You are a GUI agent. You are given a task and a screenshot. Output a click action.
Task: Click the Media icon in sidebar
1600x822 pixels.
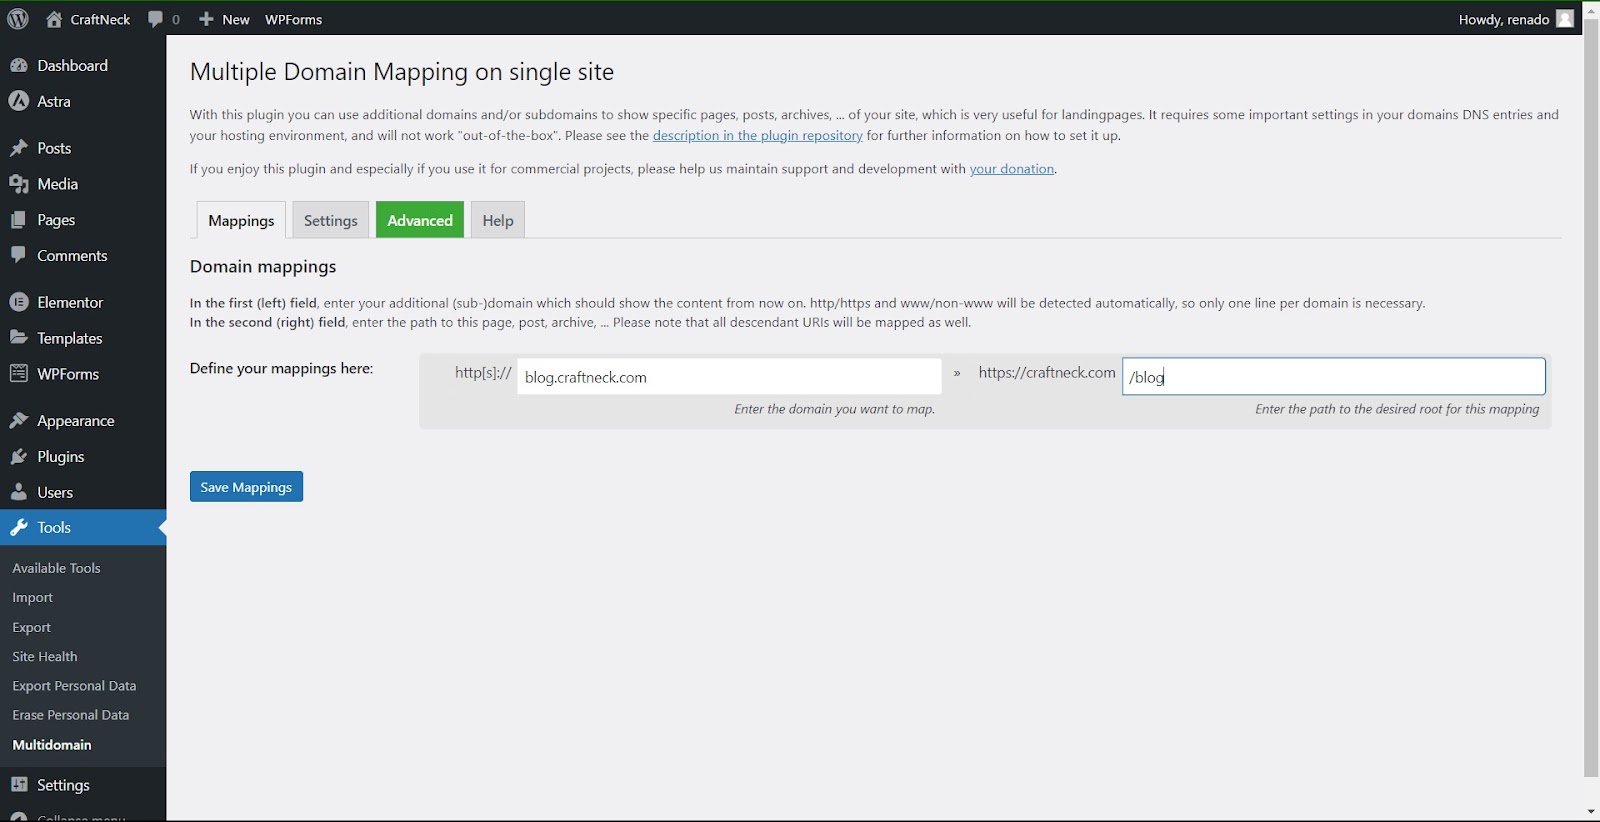point(19,184)
